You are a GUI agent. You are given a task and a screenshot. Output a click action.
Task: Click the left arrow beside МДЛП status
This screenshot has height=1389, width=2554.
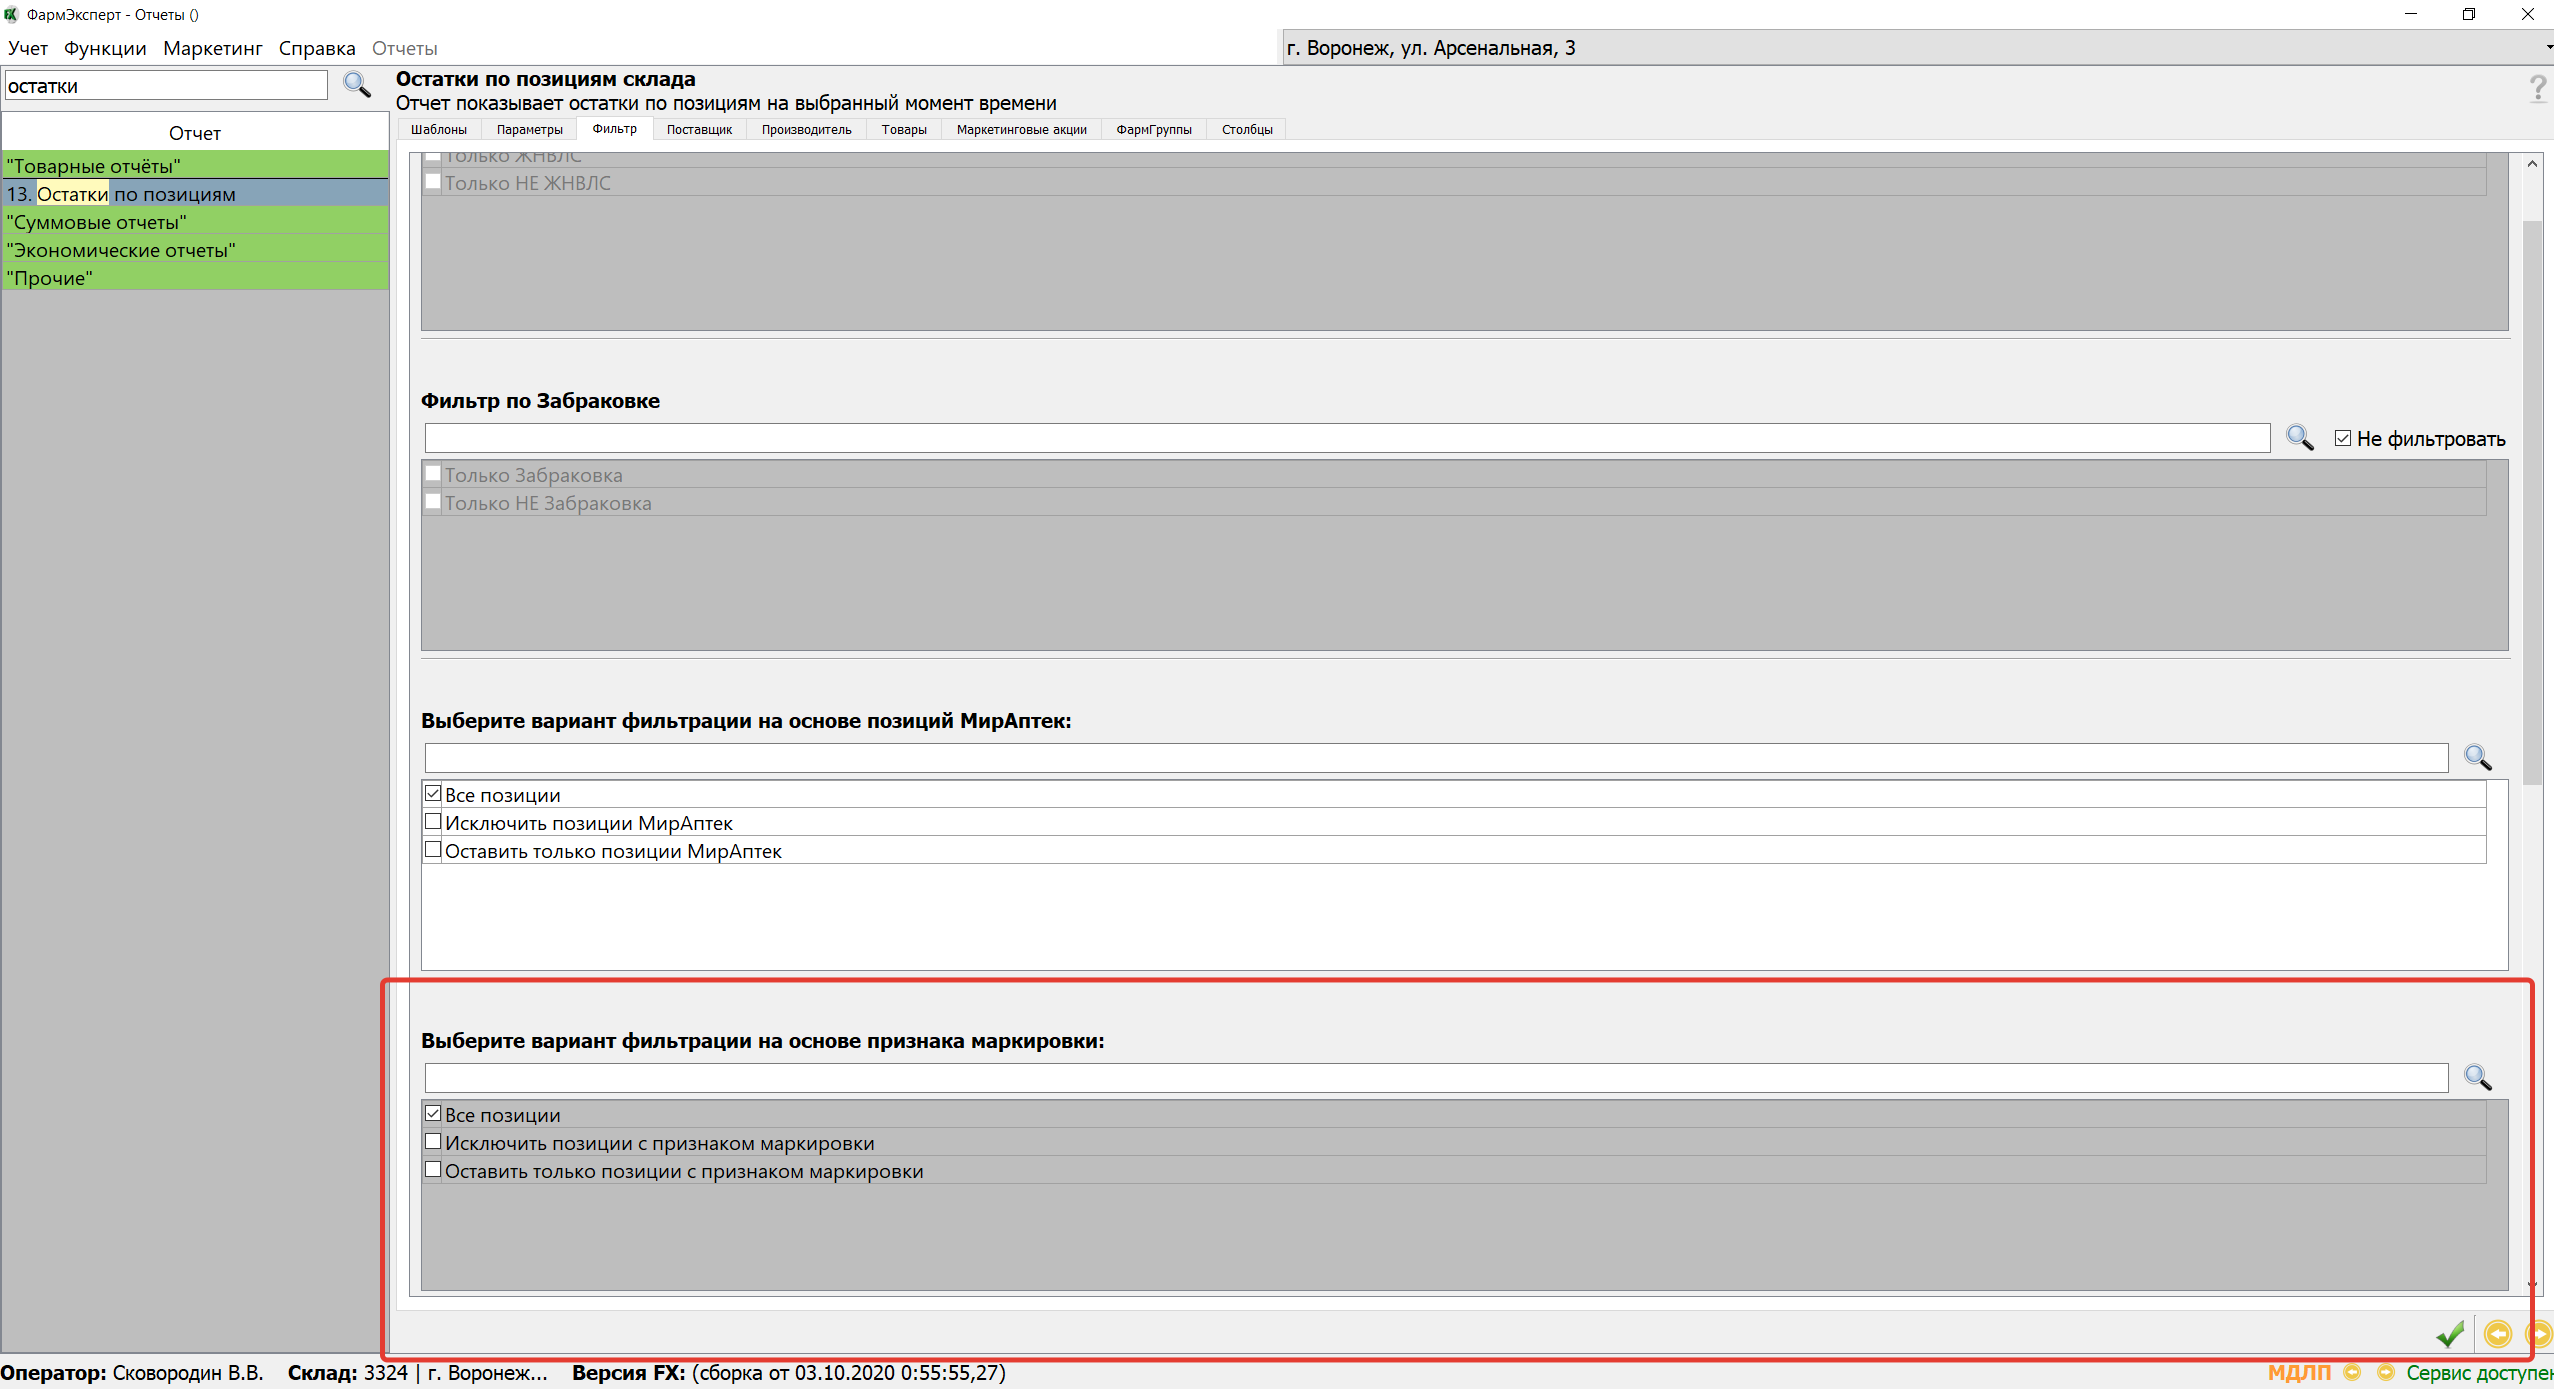point(2352,1373)
